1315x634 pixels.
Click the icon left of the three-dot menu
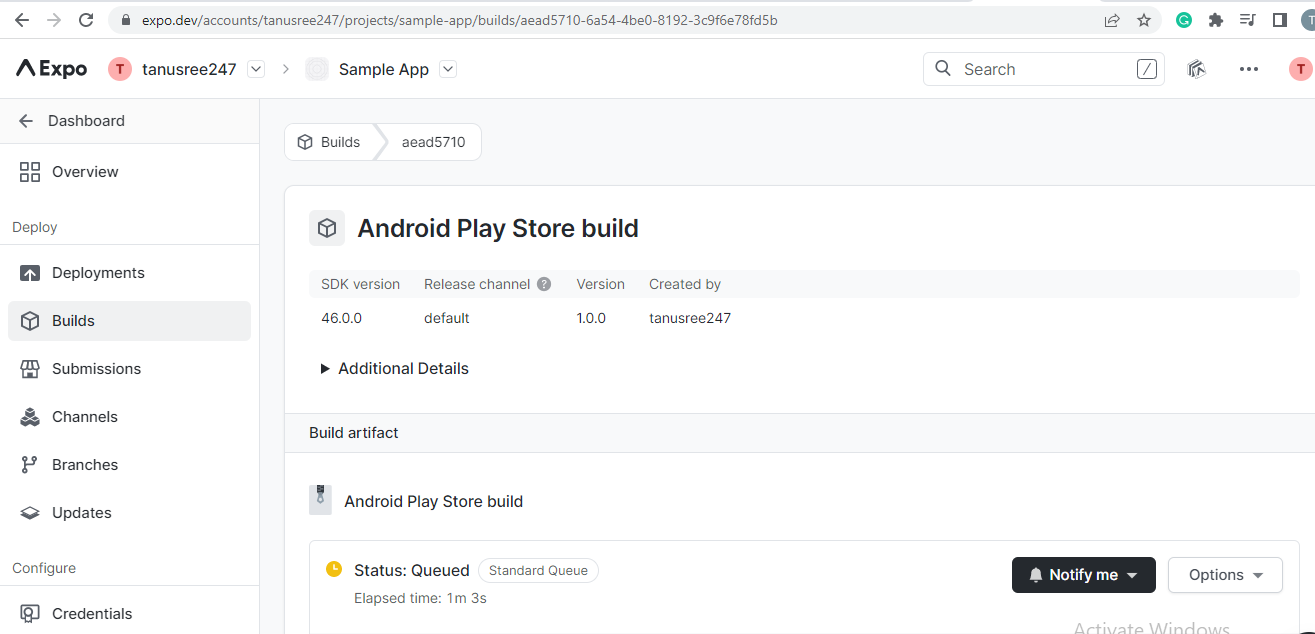click(x=1196, y=69)
